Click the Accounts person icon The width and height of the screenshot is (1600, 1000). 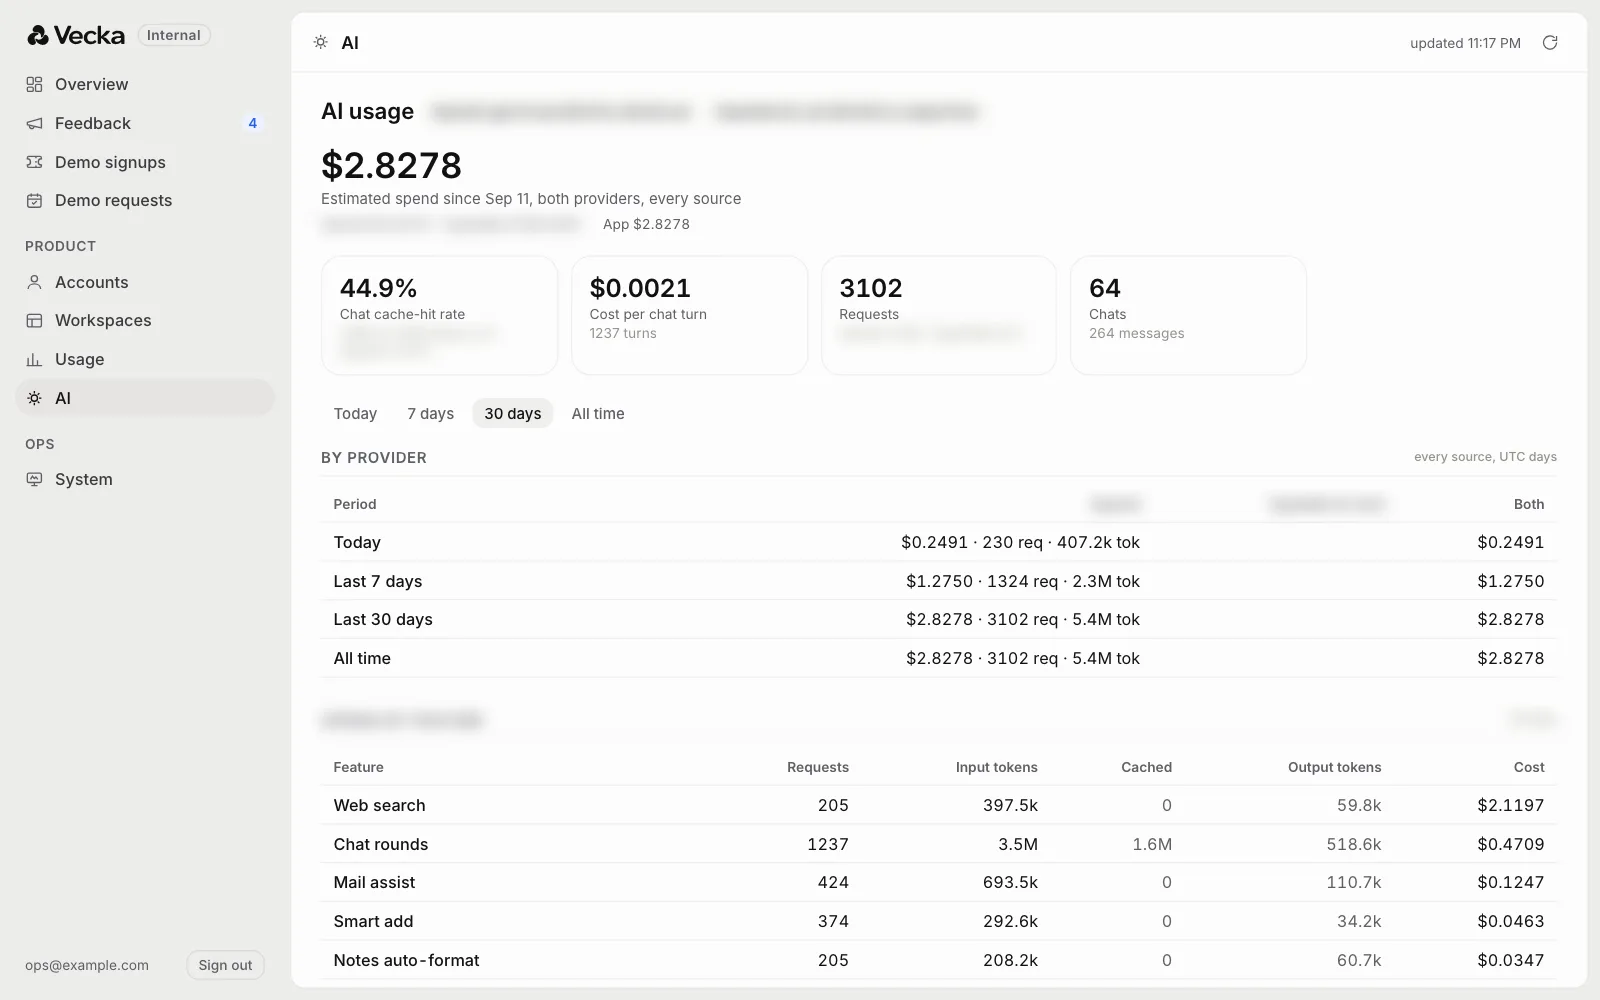pos(34,282)
